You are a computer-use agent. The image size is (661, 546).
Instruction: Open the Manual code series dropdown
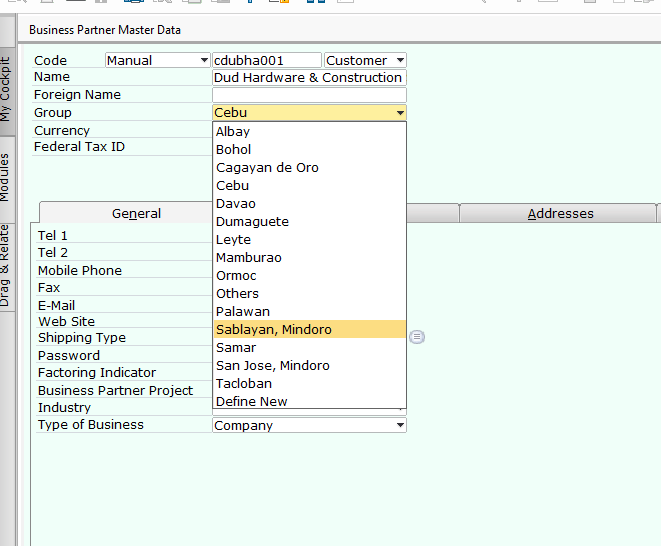click(204, 61)
